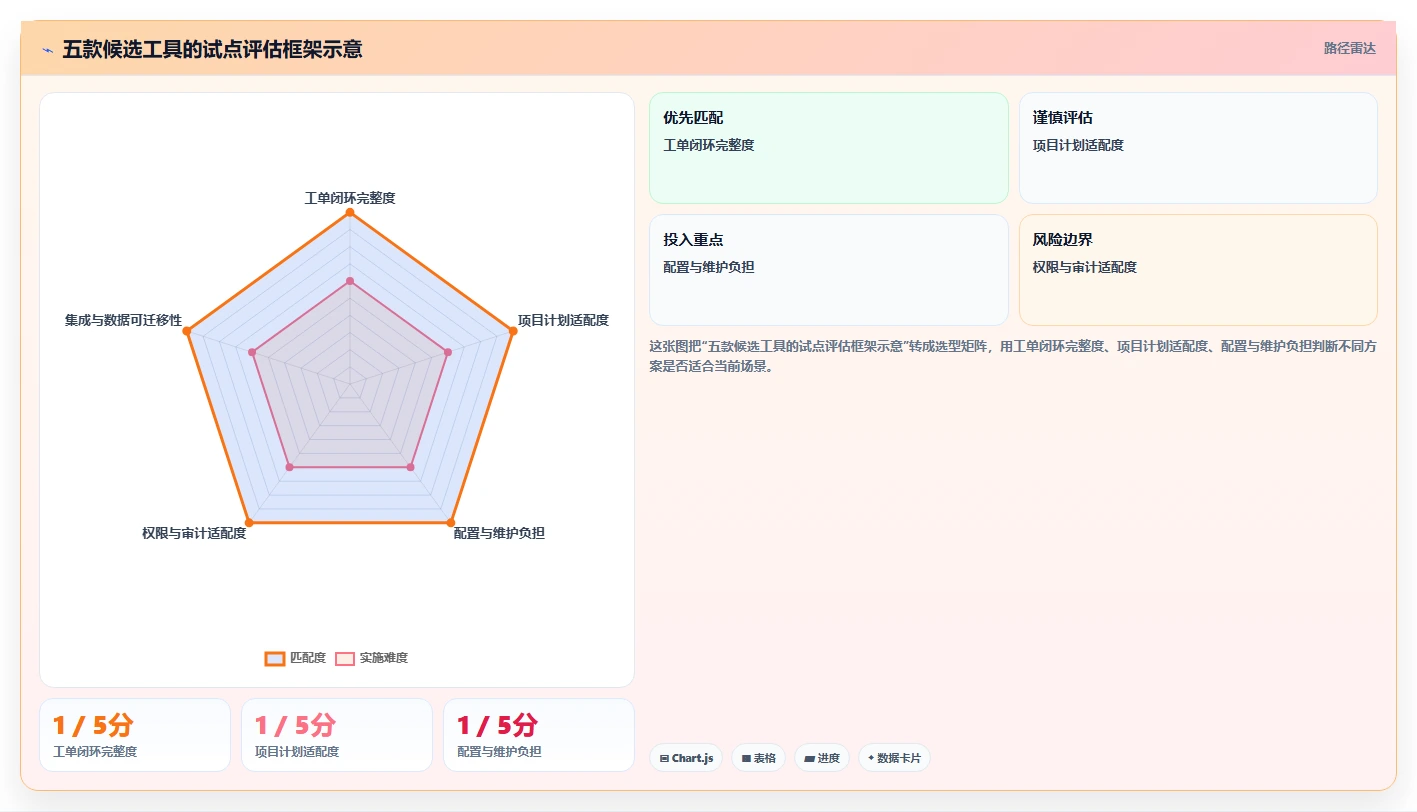Click the 工单闭环完整度 radar axis label
This screenshot has height=812, width=1417.
coord(350,198)
